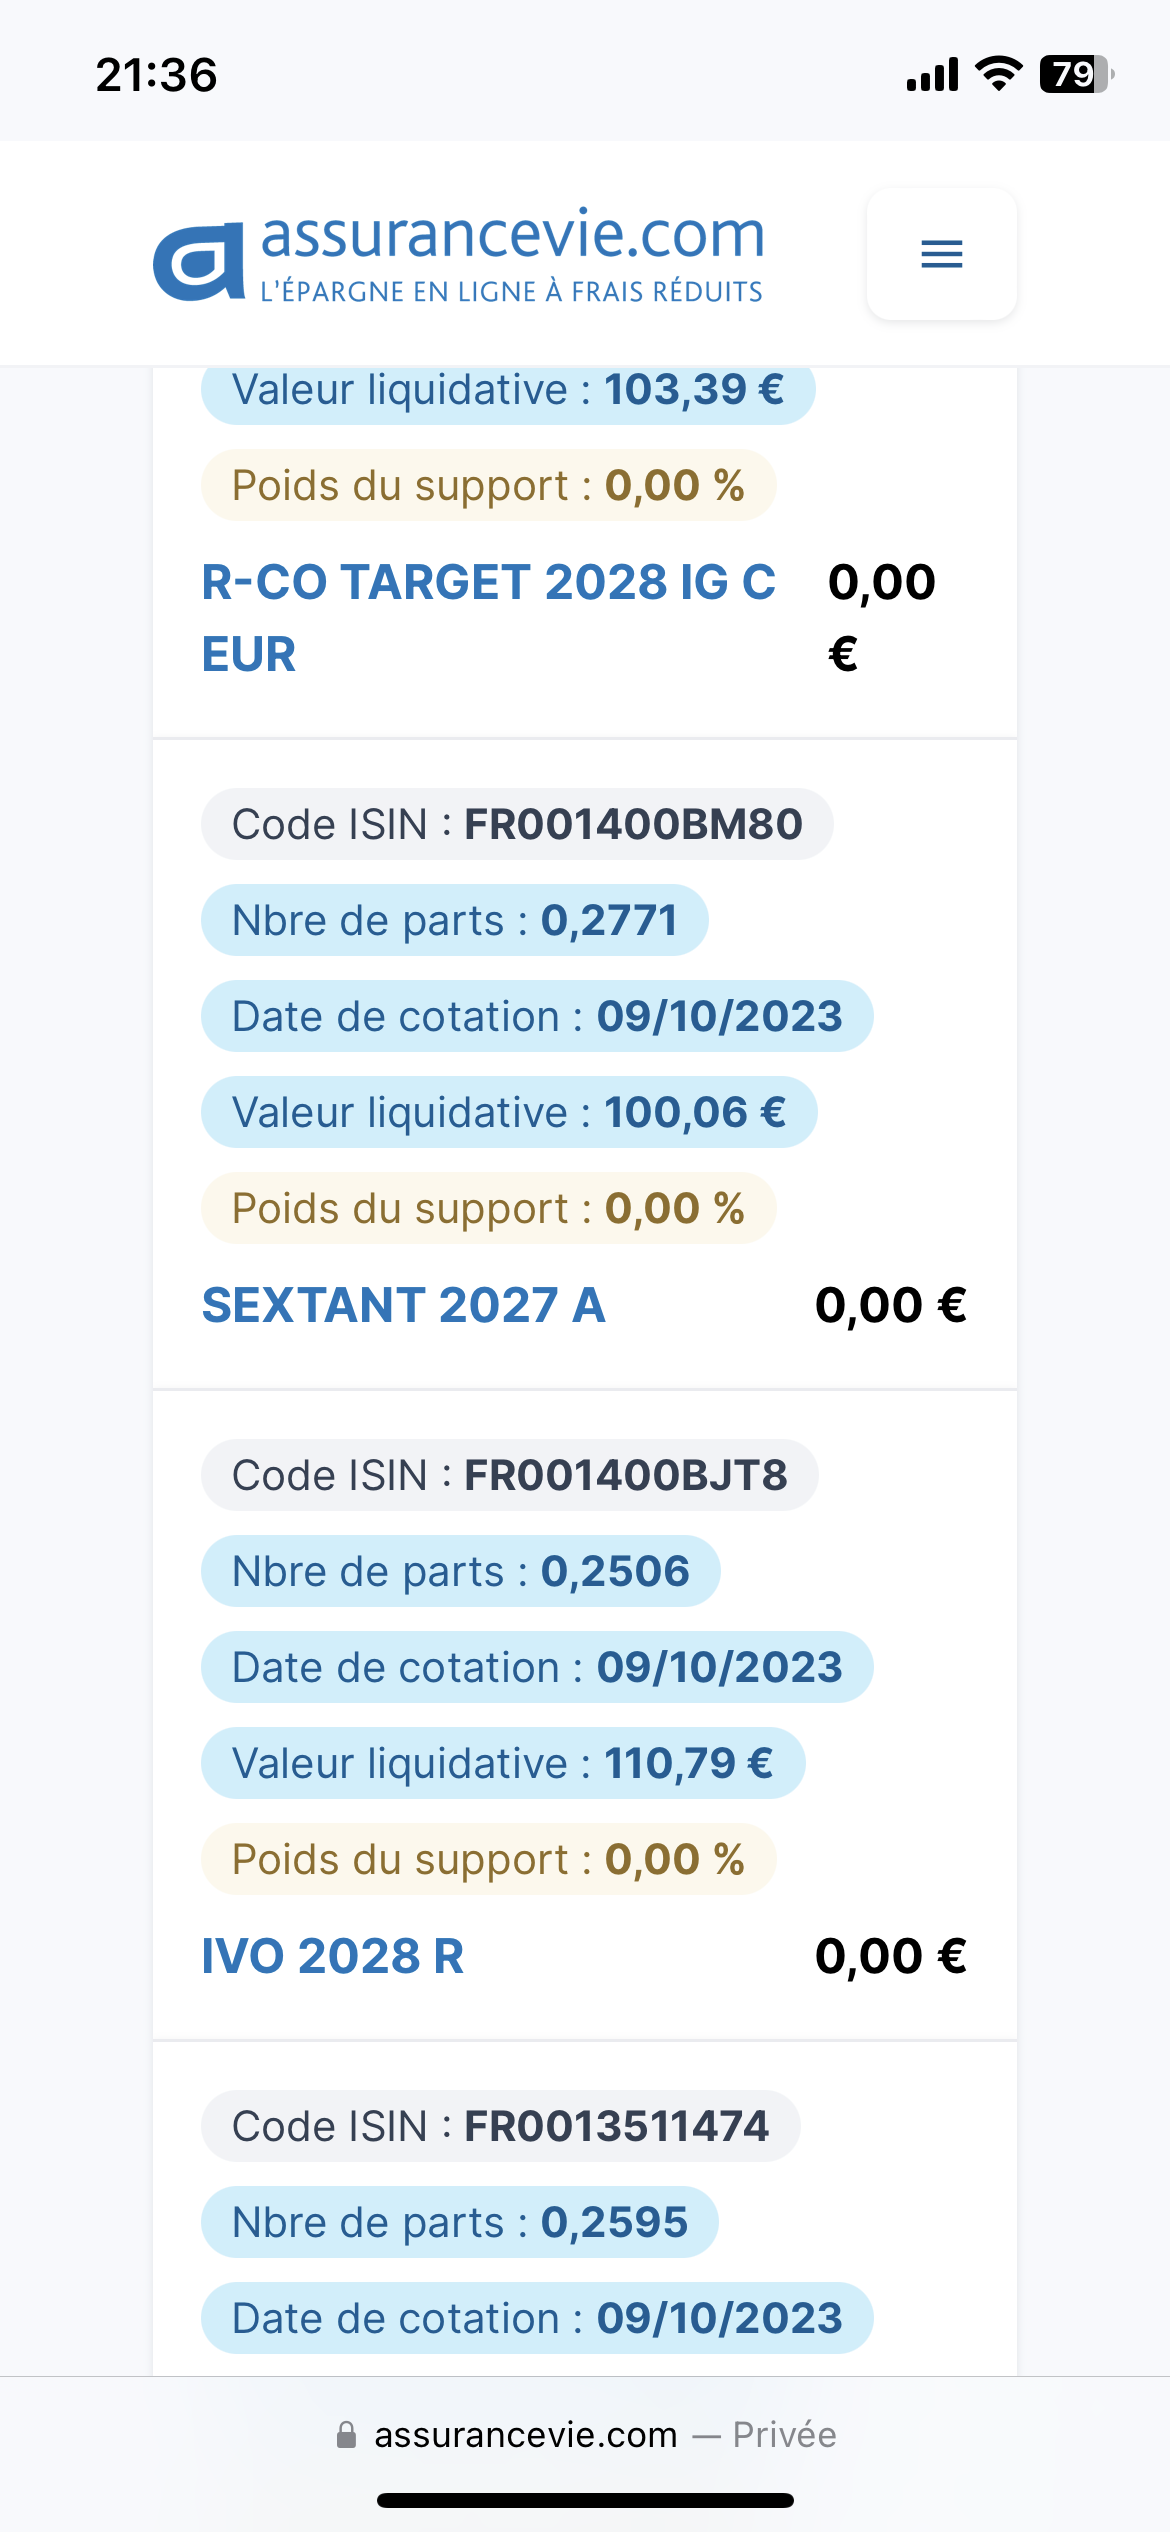Tap the assurancevie.com address bar
This screenshot has width=1170, height=2532.
(586, 2435)
